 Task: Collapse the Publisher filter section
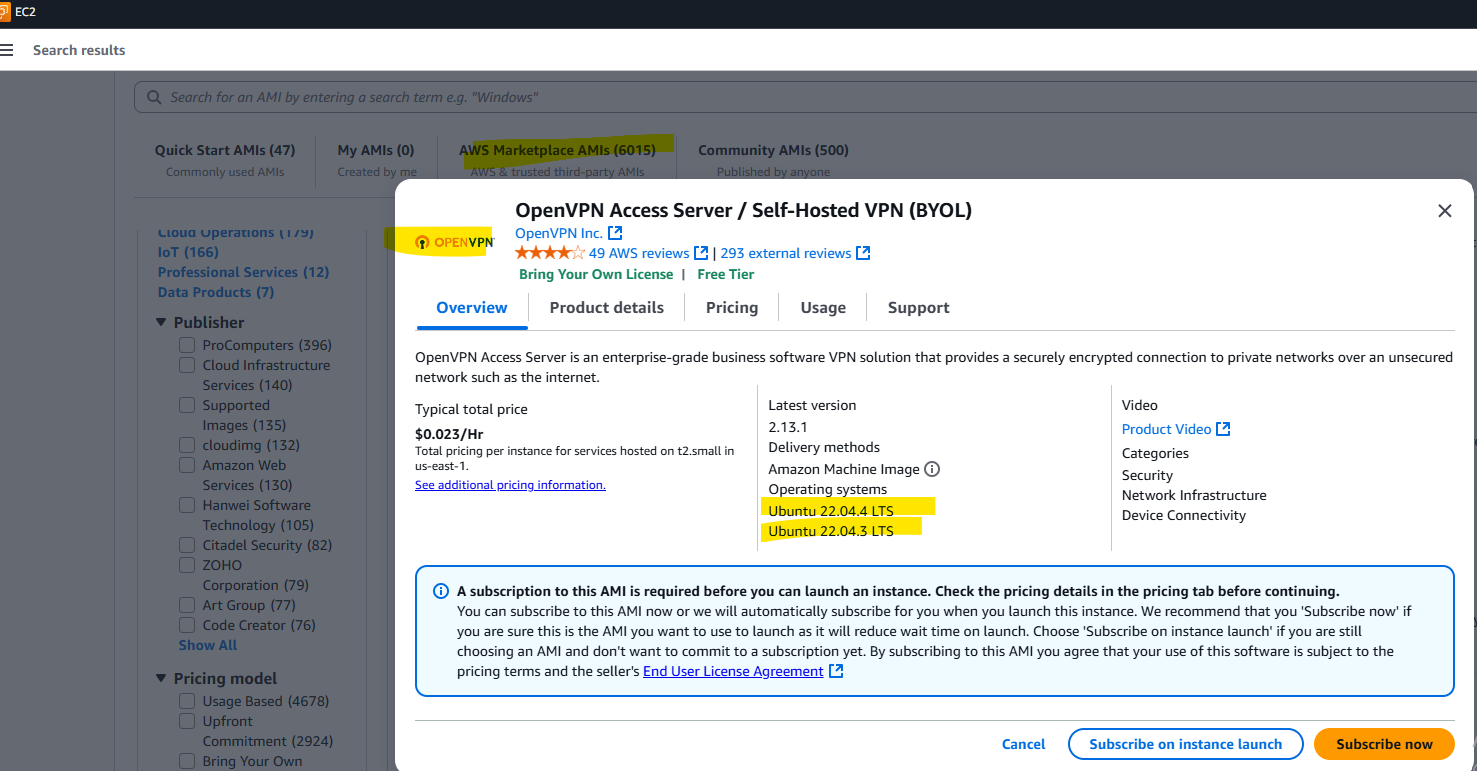[162, 322]
